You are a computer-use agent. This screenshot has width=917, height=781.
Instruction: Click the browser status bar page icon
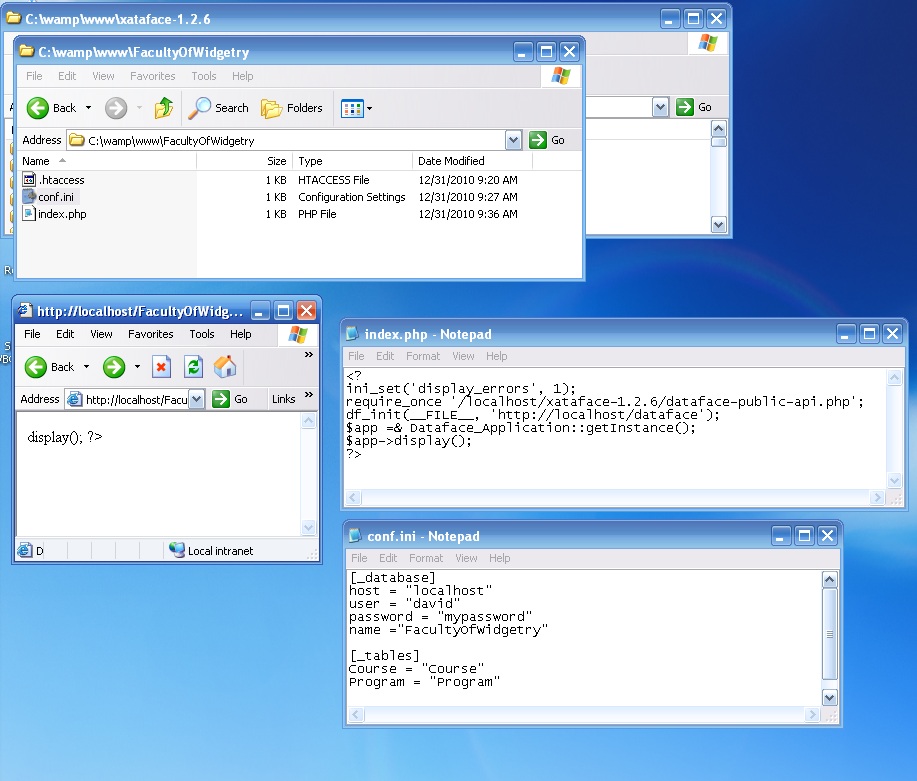point(25,550)
